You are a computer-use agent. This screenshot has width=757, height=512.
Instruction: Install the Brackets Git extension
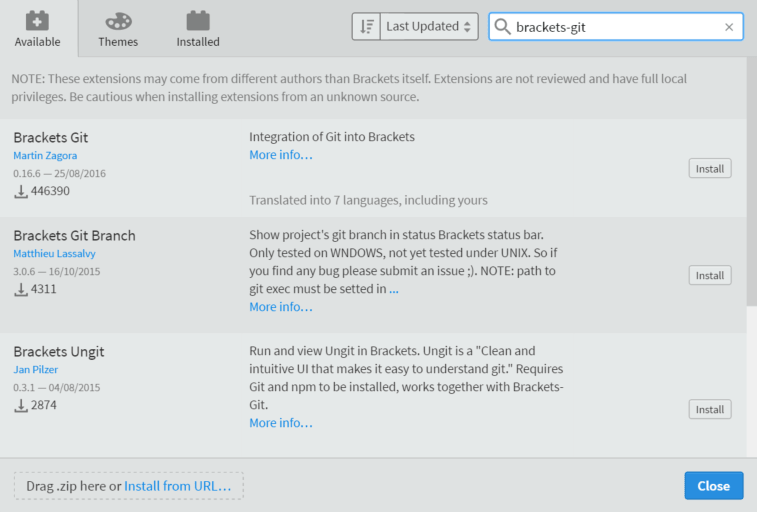(x=710, y=168)
